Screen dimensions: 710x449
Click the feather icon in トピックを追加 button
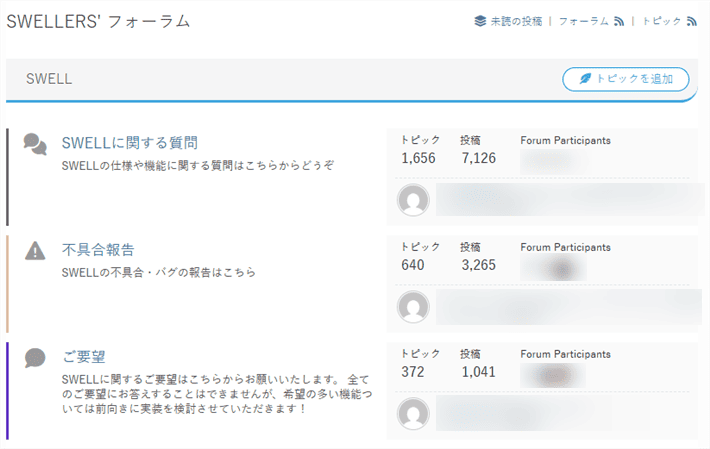(585, 79)
